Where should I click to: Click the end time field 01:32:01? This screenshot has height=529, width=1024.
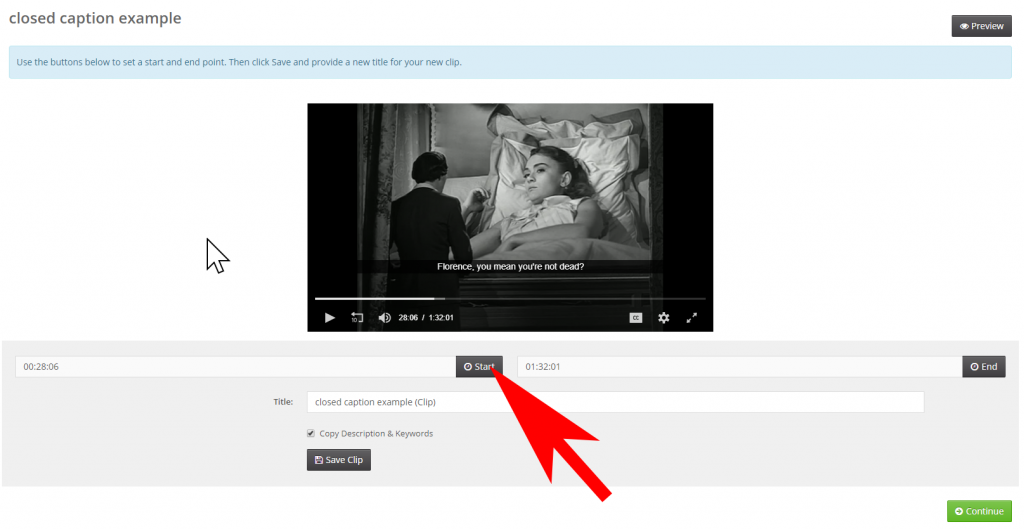[740, 366]
